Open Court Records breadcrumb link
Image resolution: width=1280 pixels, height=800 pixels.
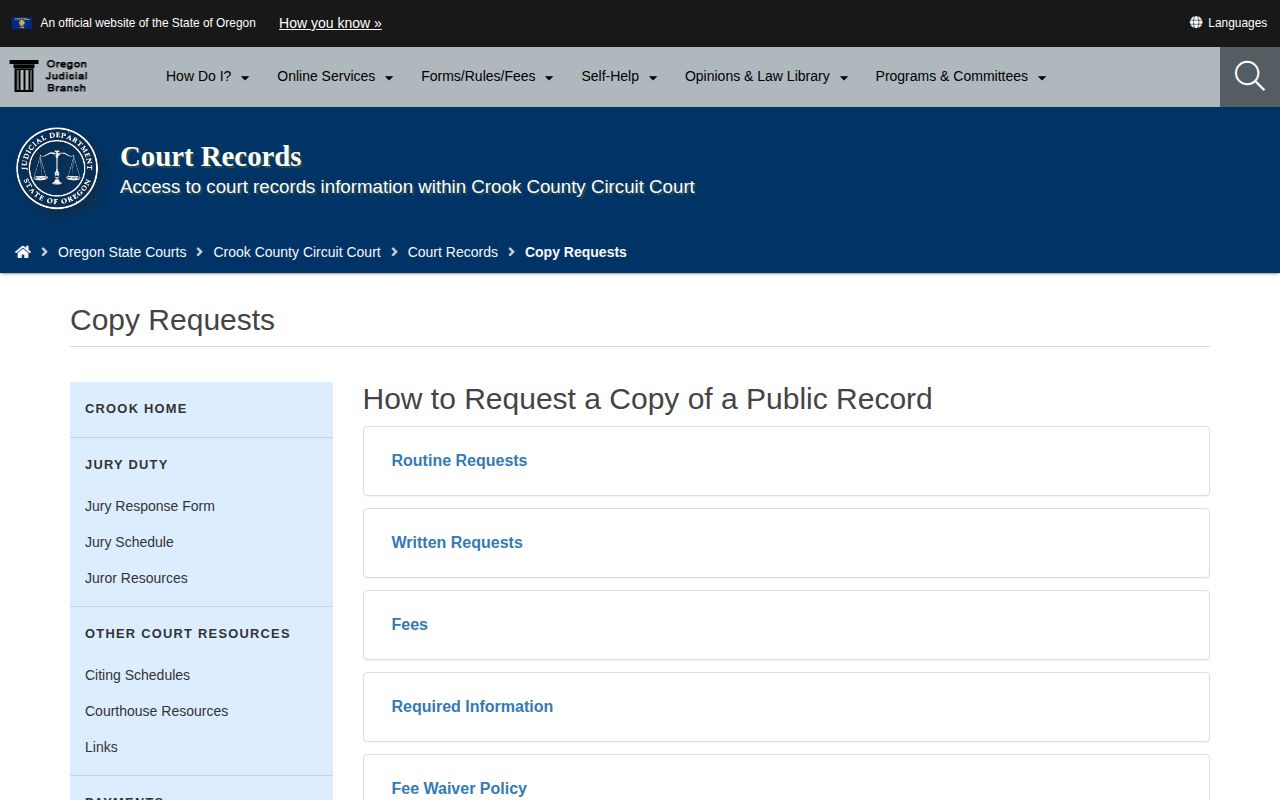(x=453, y=252)
